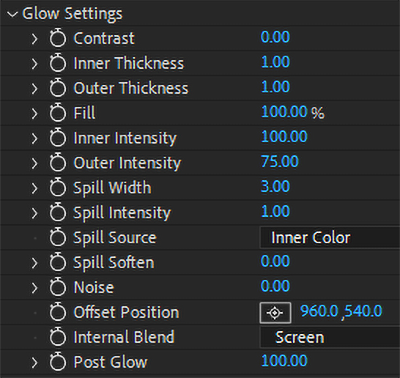This screenshot has height=378, width=400.
Task: Expand the Inner Intensity property arrow
Action: 35,138
